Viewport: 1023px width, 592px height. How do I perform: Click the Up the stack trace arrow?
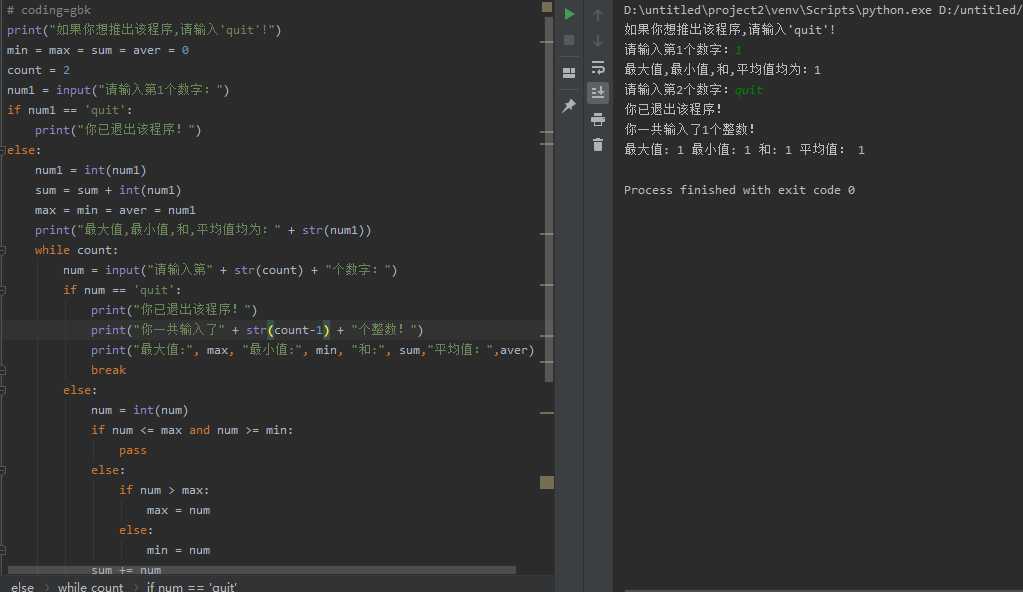(x=598, y=14)
